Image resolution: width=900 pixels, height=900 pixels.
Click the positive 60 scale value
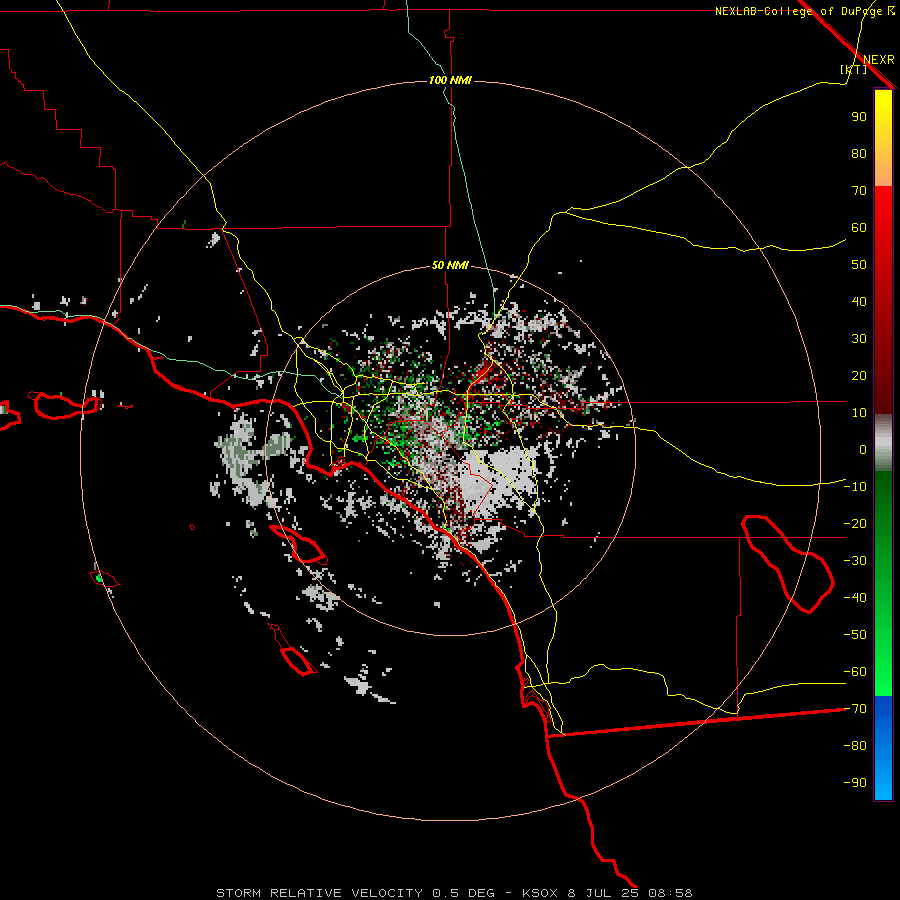coord(859,227)
